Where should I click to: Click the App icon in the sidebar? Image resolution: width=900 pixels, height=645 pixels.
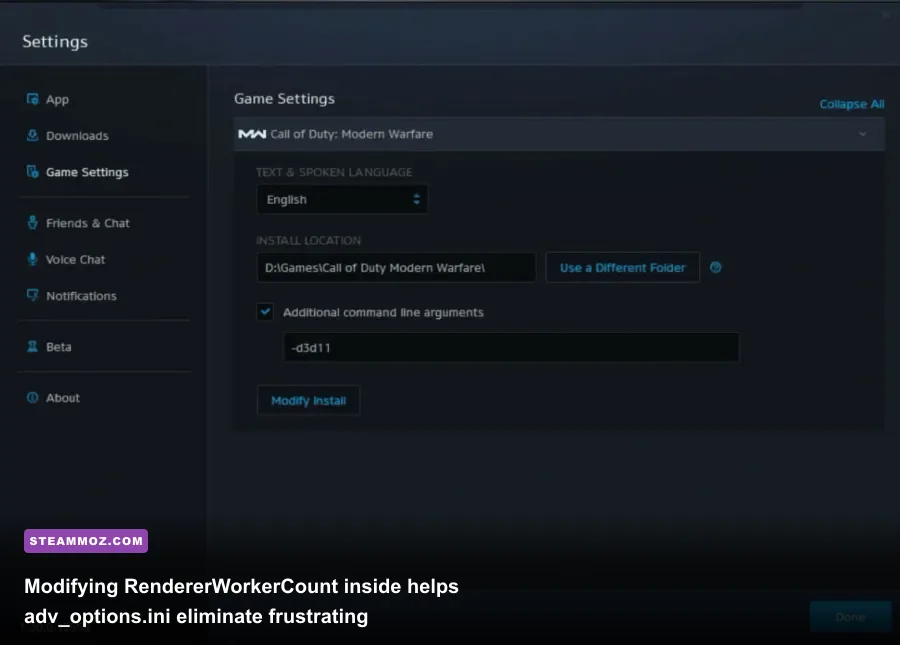tap(32, 99)
